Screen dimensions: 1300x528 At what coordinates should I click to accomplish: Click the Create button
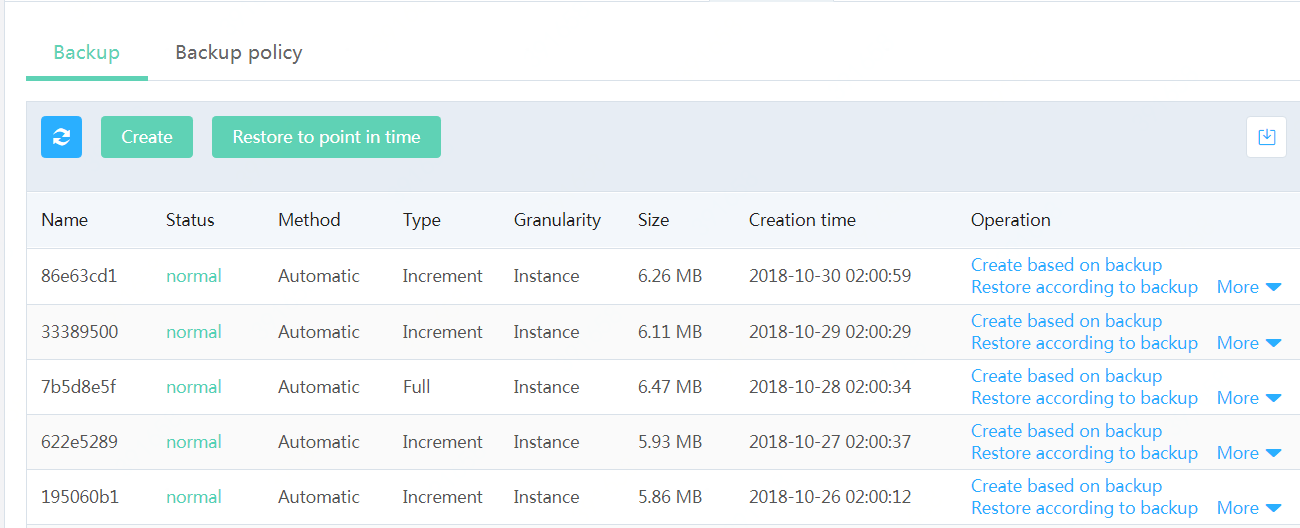tap(147, 137)
